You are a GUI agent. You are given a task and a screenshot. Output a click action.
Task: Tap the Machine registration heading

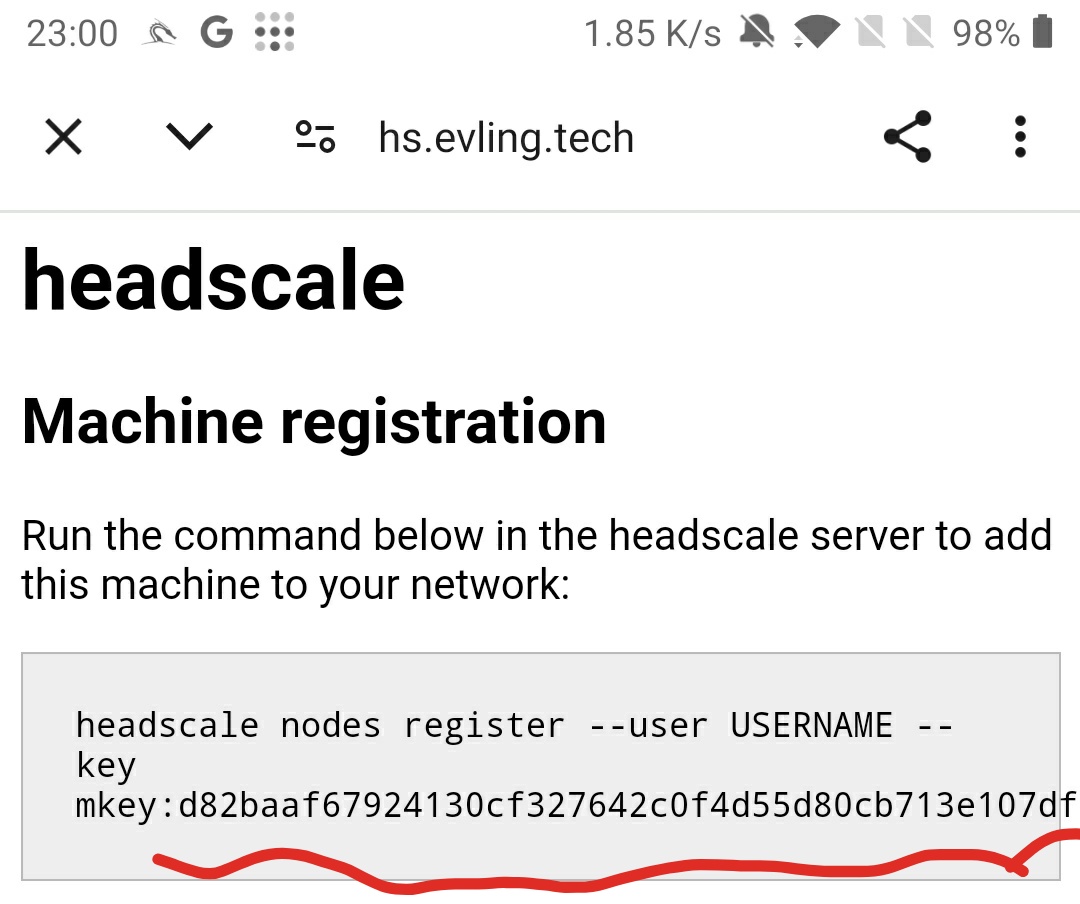314,422
